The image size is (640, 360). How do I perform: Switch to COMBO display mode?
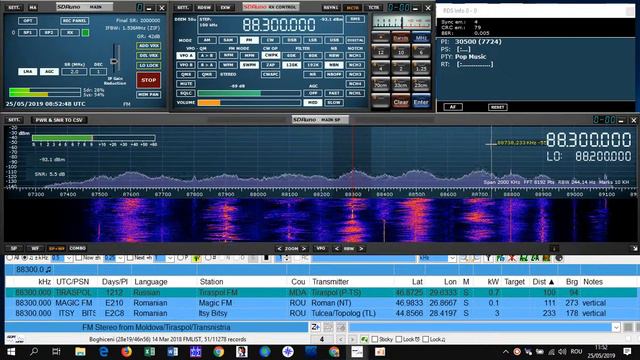[78, 248]
